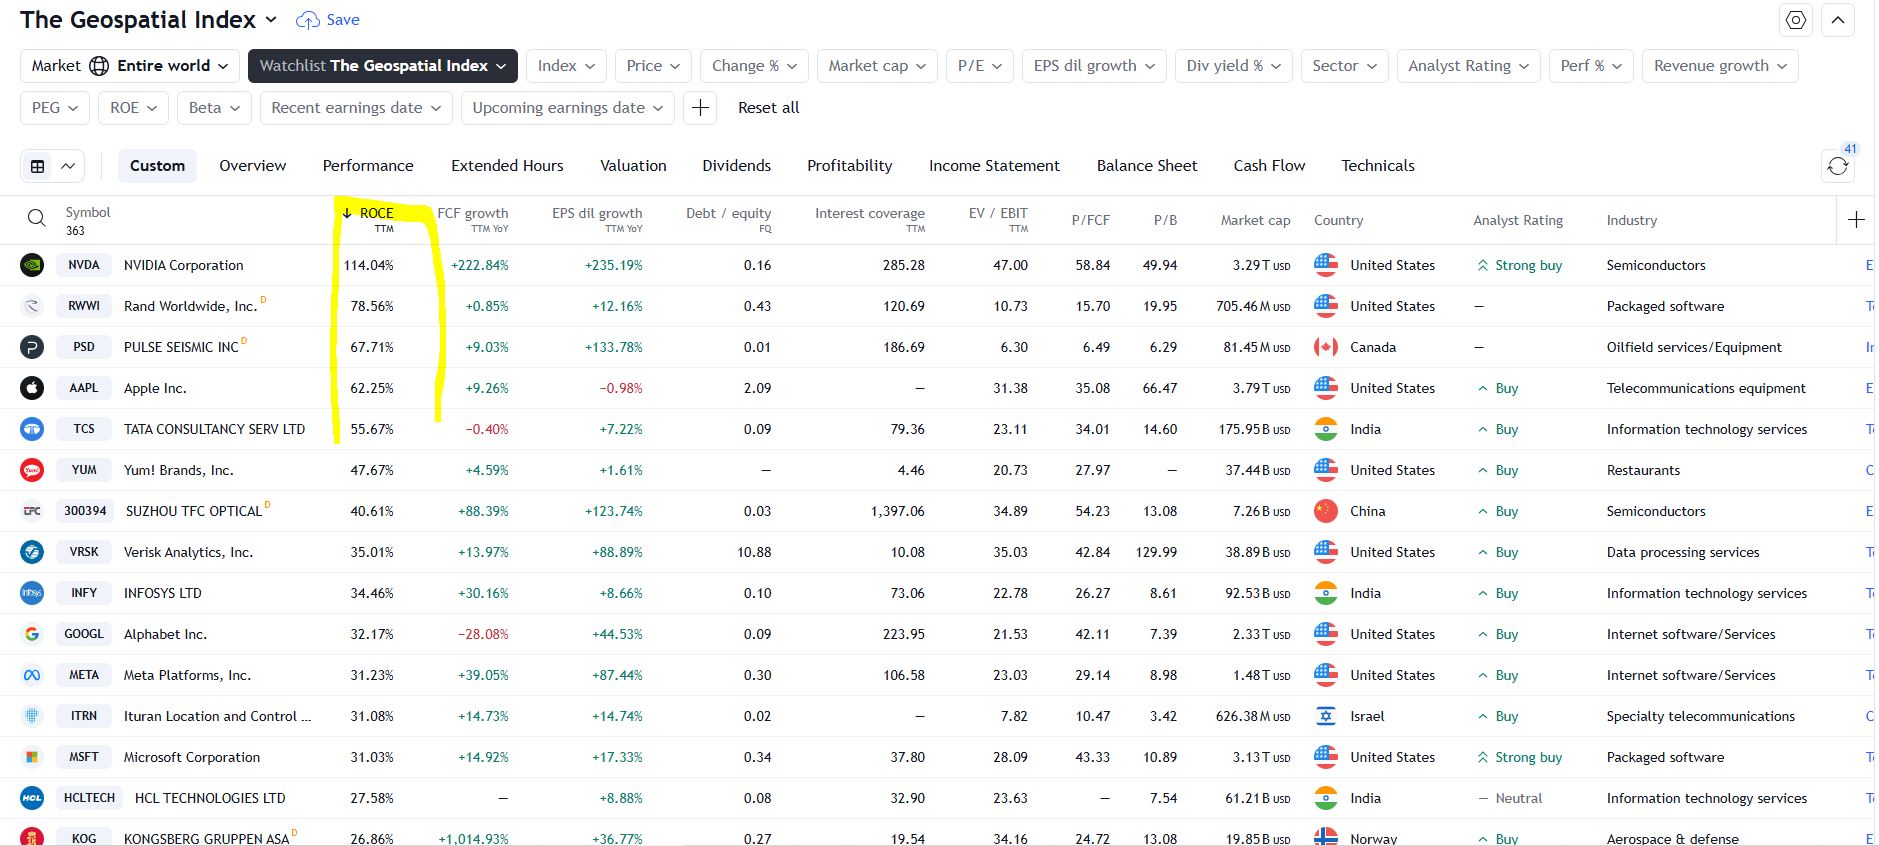Viewport: 1879px width, 846px height.
Task: Click the Meta Platforms logo icon
Action: [x=32, y=675]
